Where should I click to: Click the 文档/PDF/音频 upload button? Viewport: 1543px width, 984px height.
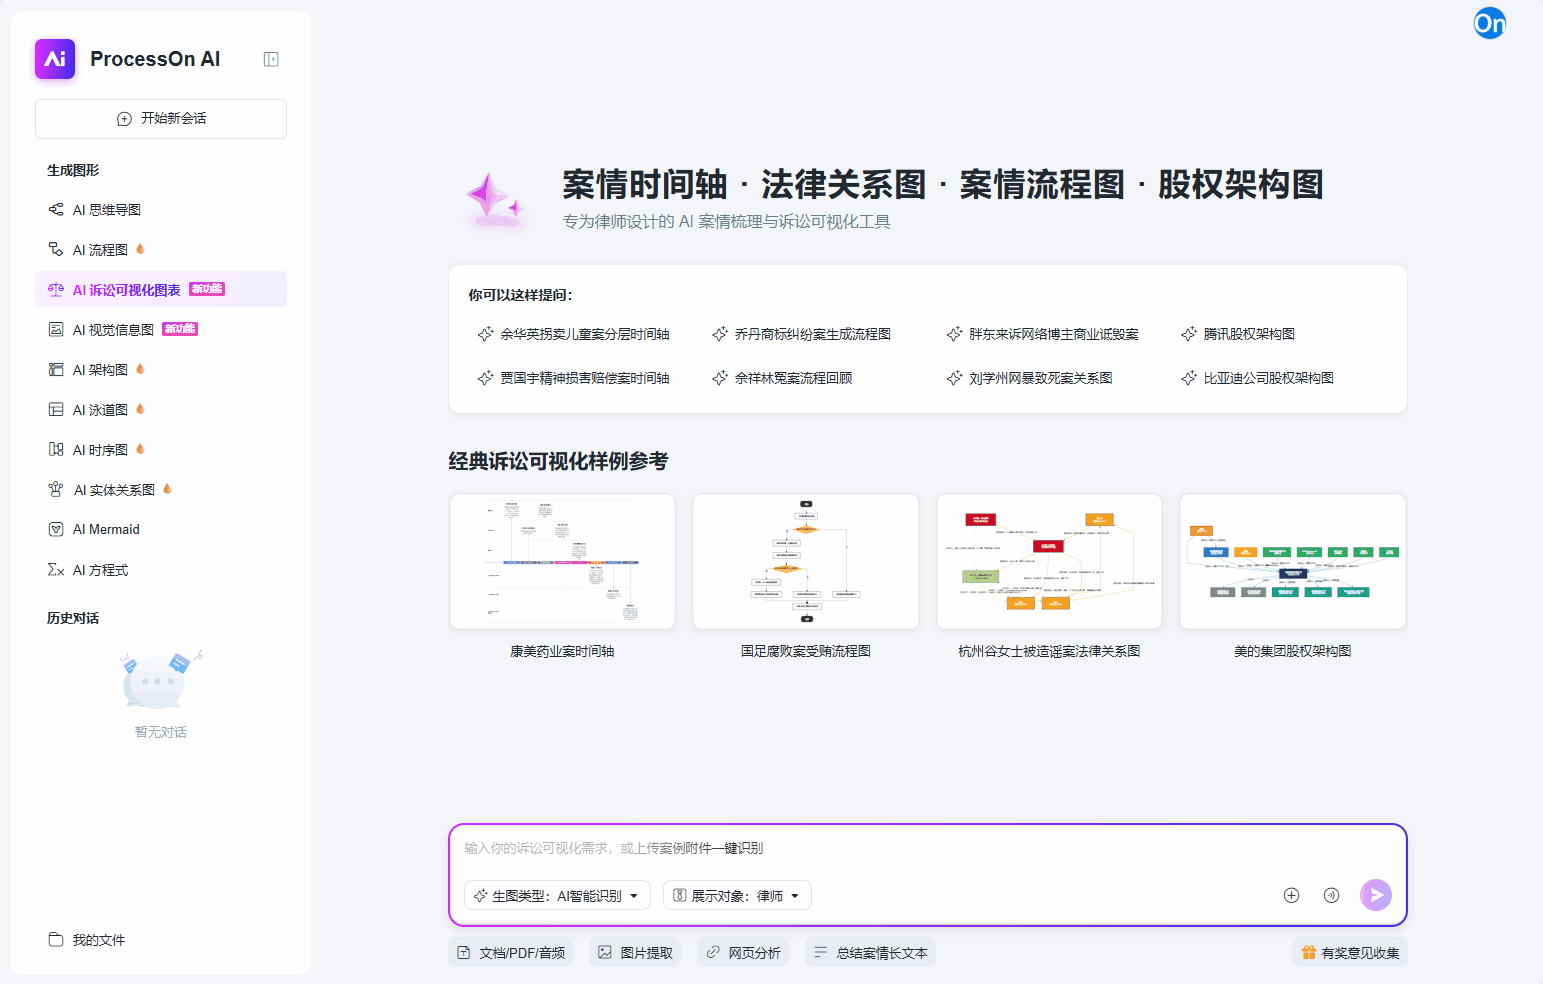[x=511, y=953]
